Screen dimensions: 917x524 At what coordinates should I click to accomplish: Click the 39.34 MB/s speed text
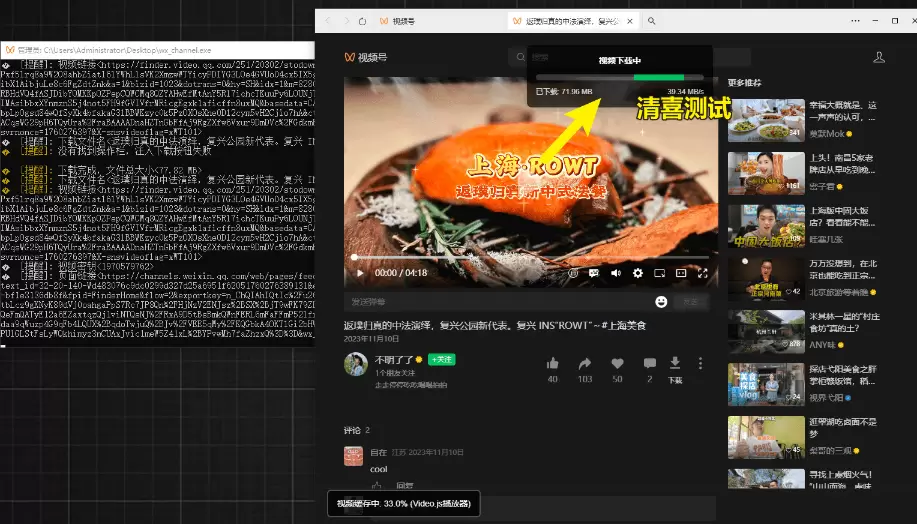[685, 91]
